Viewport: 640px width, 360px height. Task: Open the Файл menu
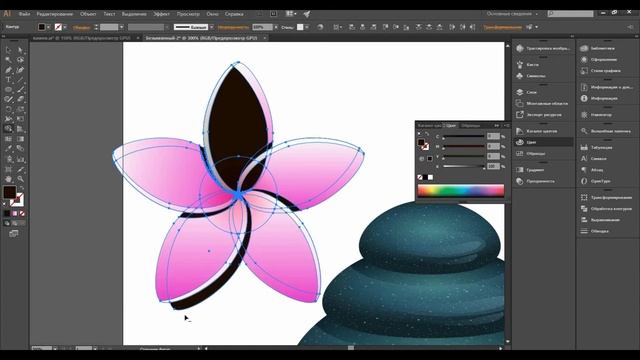pos(24,14)
